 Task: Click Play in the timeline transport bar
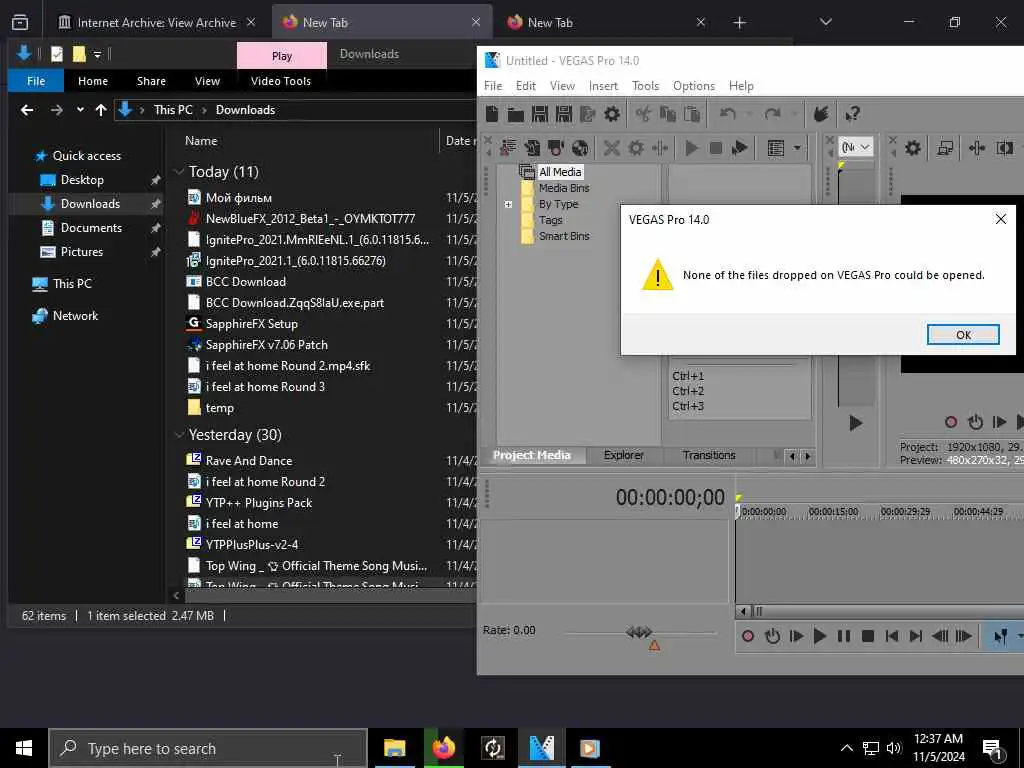[820, 636]
